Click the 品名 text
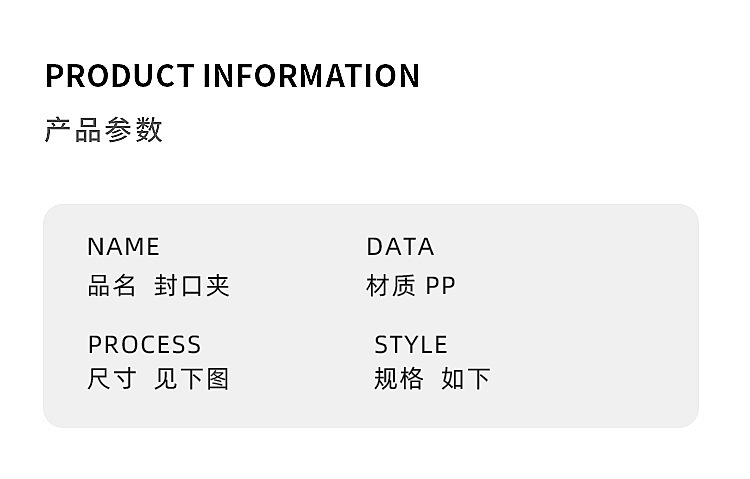Screen dimensions: 750x479 (112, 286)
